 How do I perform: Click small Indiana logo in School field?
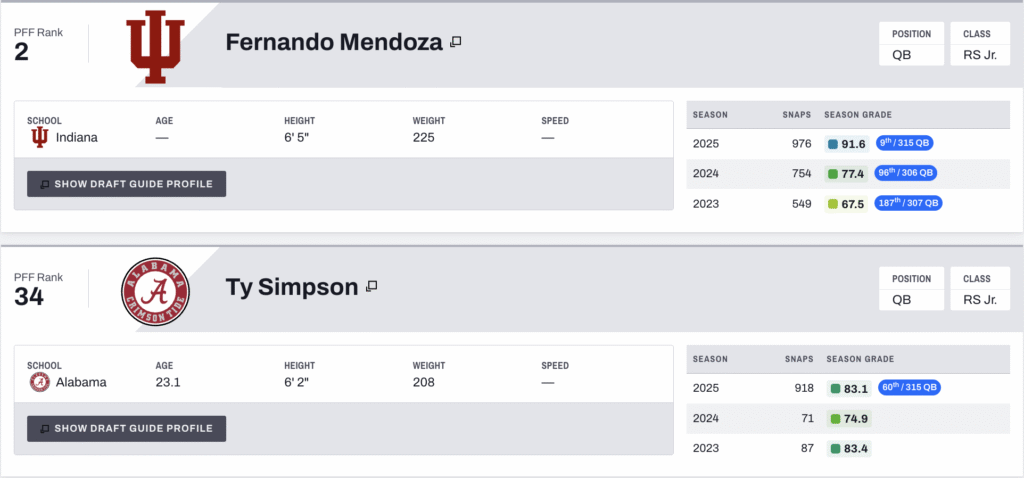pyautogui.click(x=39, y=137)
